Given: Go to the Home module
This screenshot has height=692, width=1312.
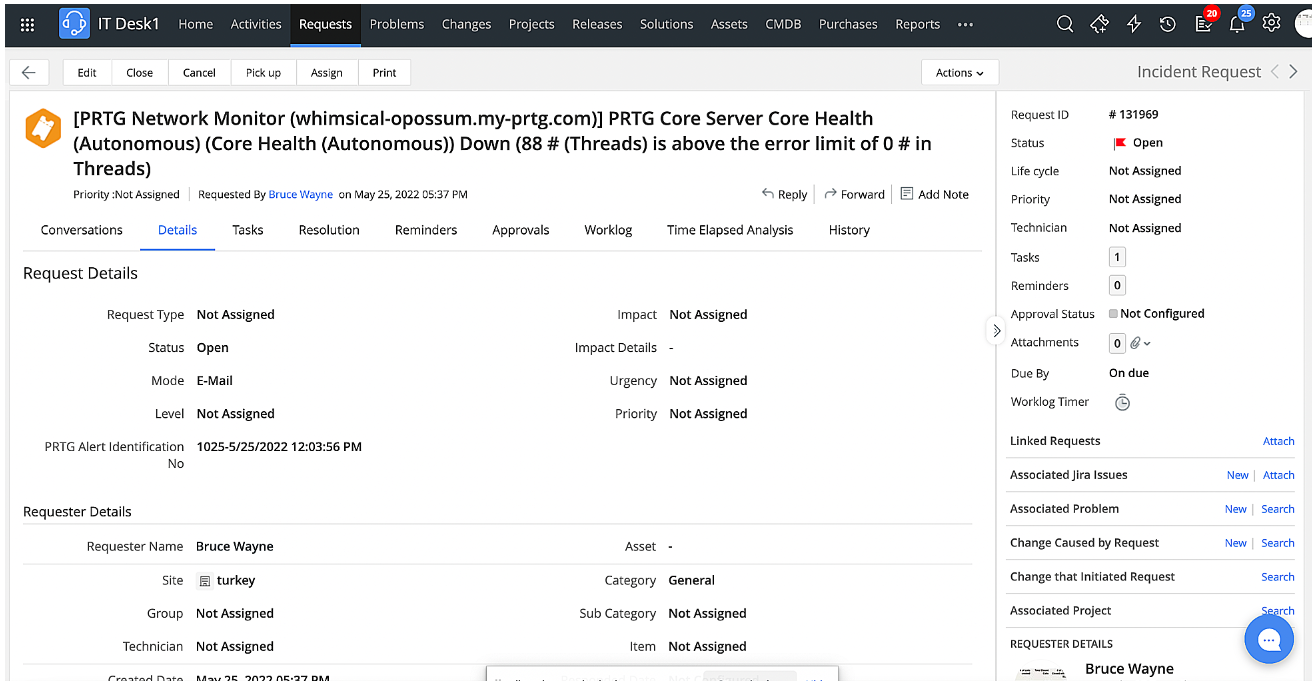Looking at the screenshot, I should (x=196, y=24).
